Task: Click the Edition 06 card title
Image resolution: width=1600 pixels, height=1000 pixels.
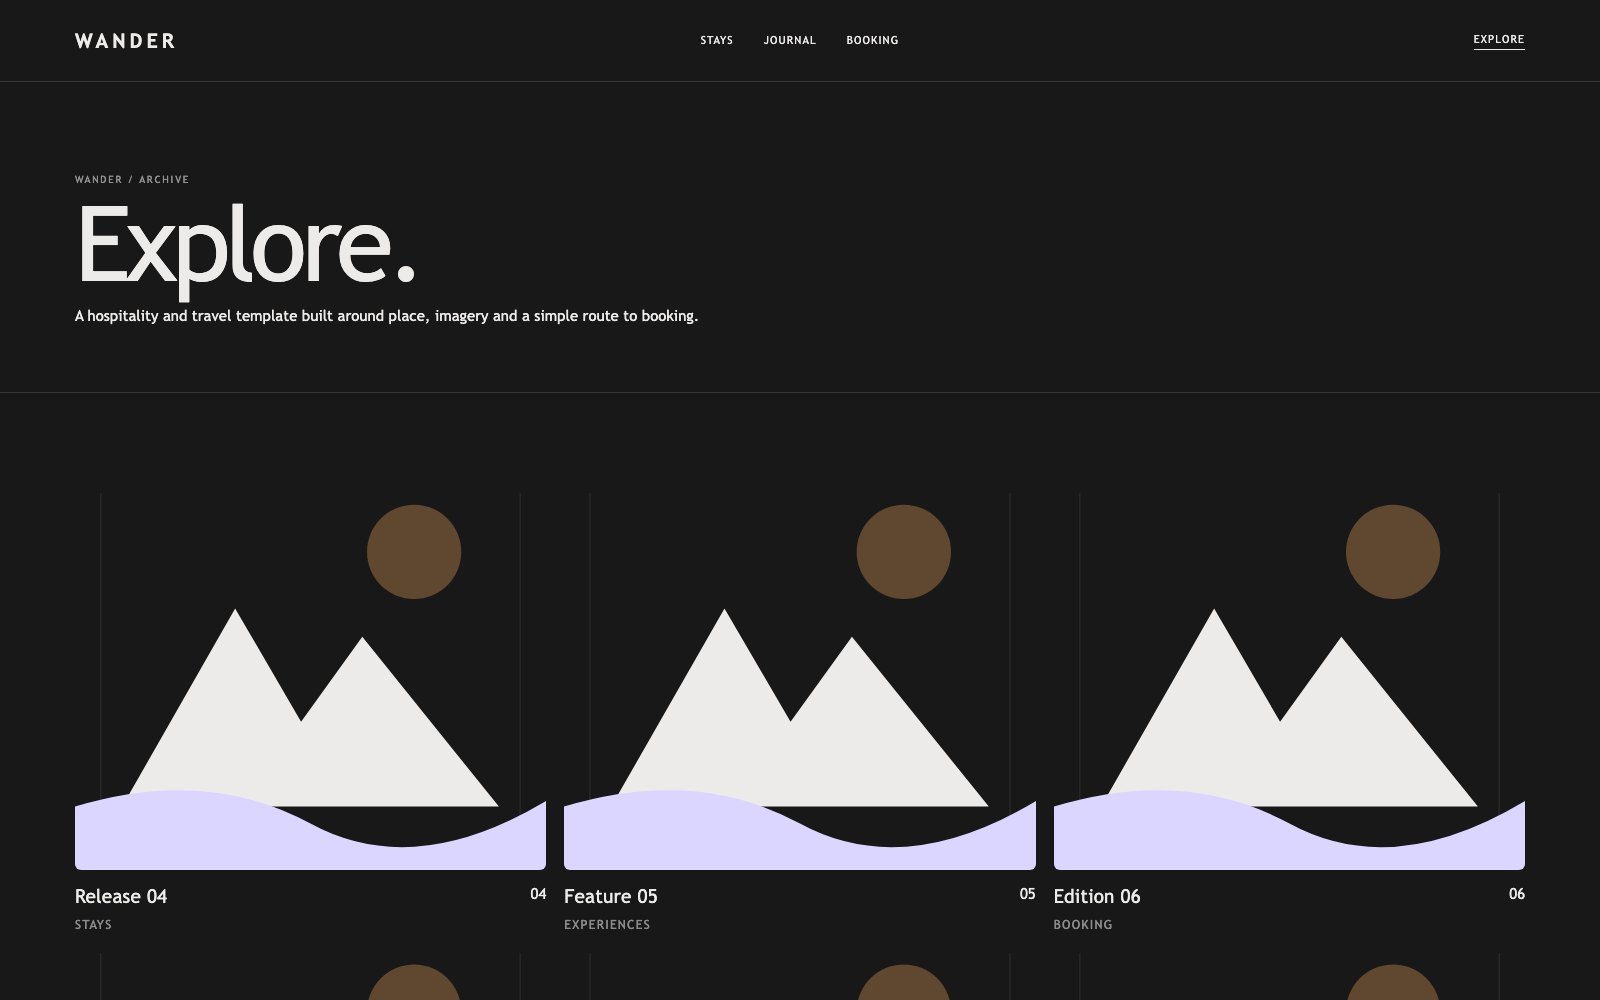Action: coord(1097,896)
